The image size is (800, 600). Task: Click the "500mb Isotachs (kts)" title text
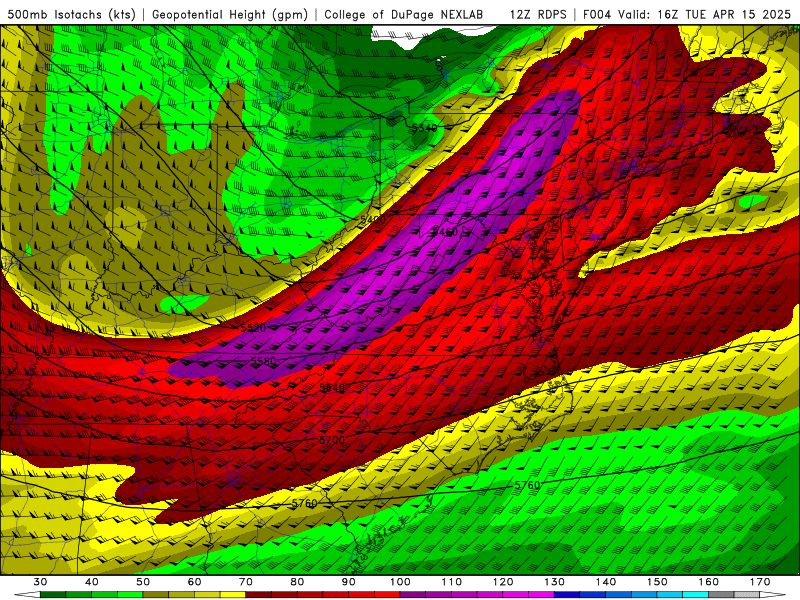pos(72,14)
